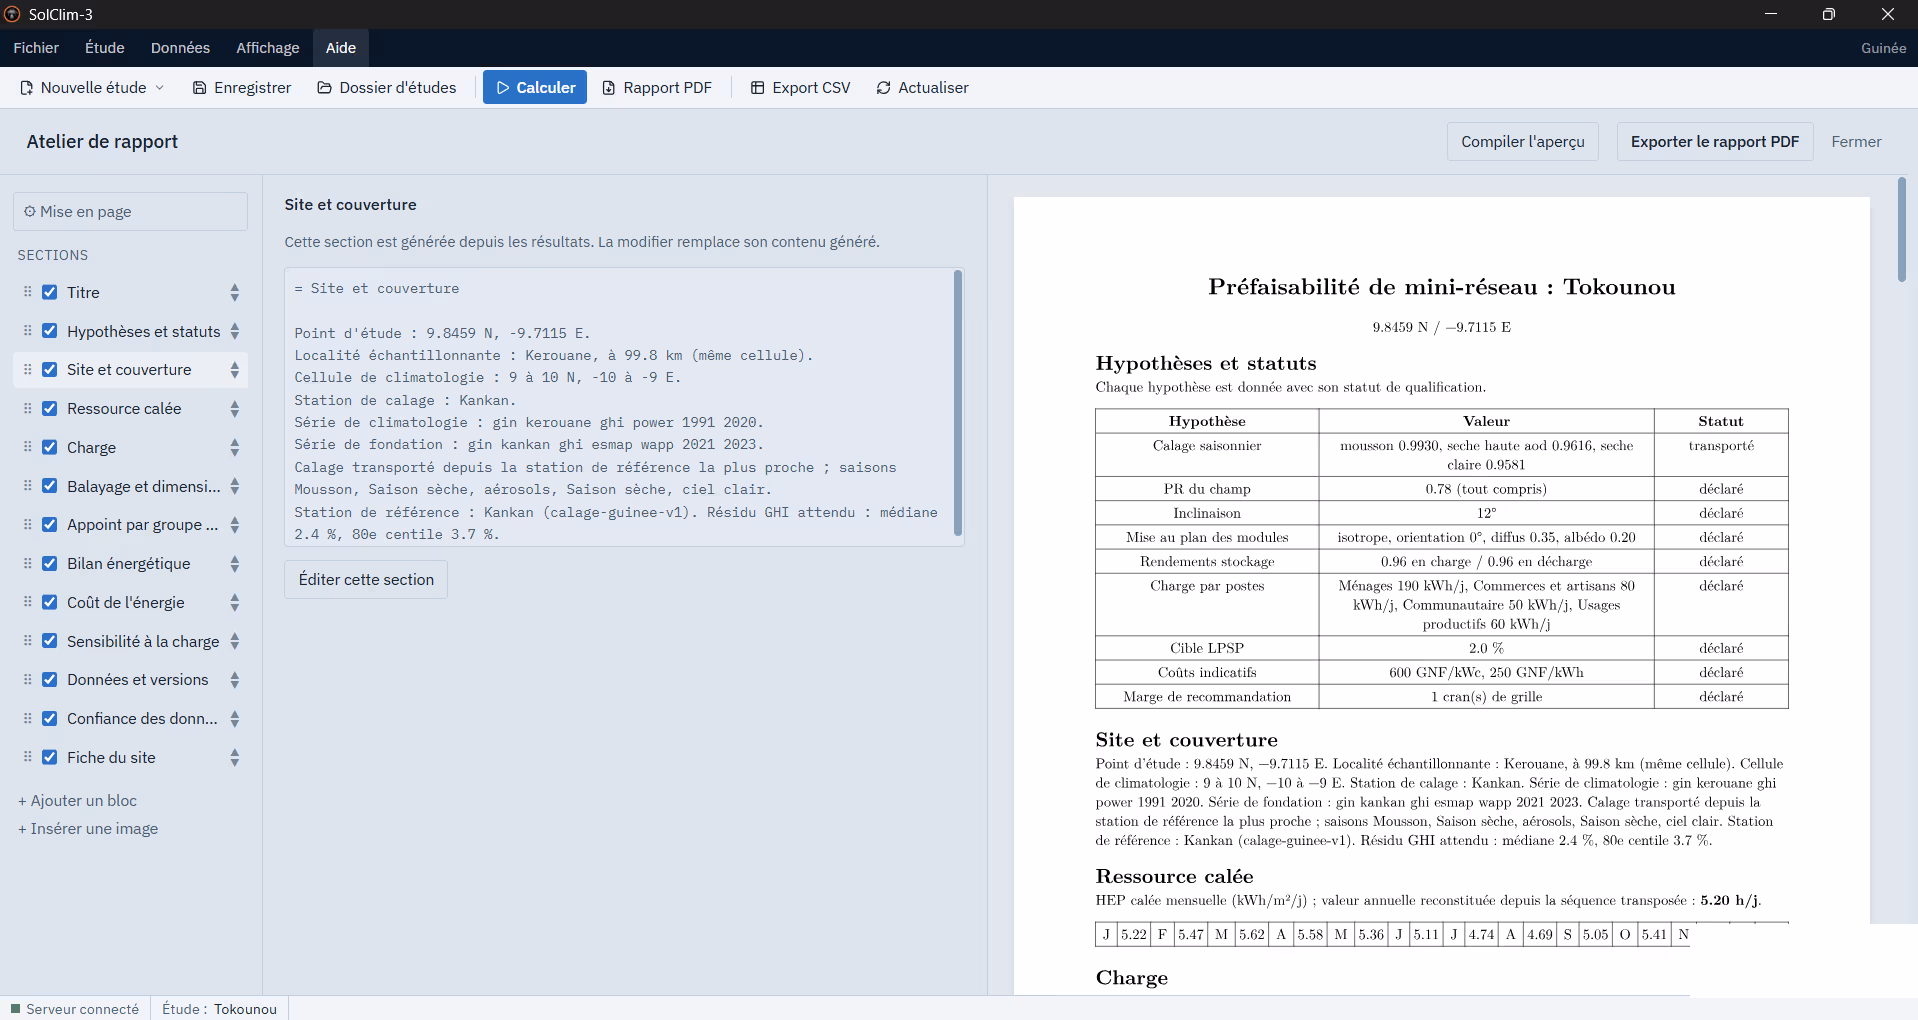Click the Dossier d'études folder icon
This screenshot has width=1918, height=1020.
coord(325,88)
